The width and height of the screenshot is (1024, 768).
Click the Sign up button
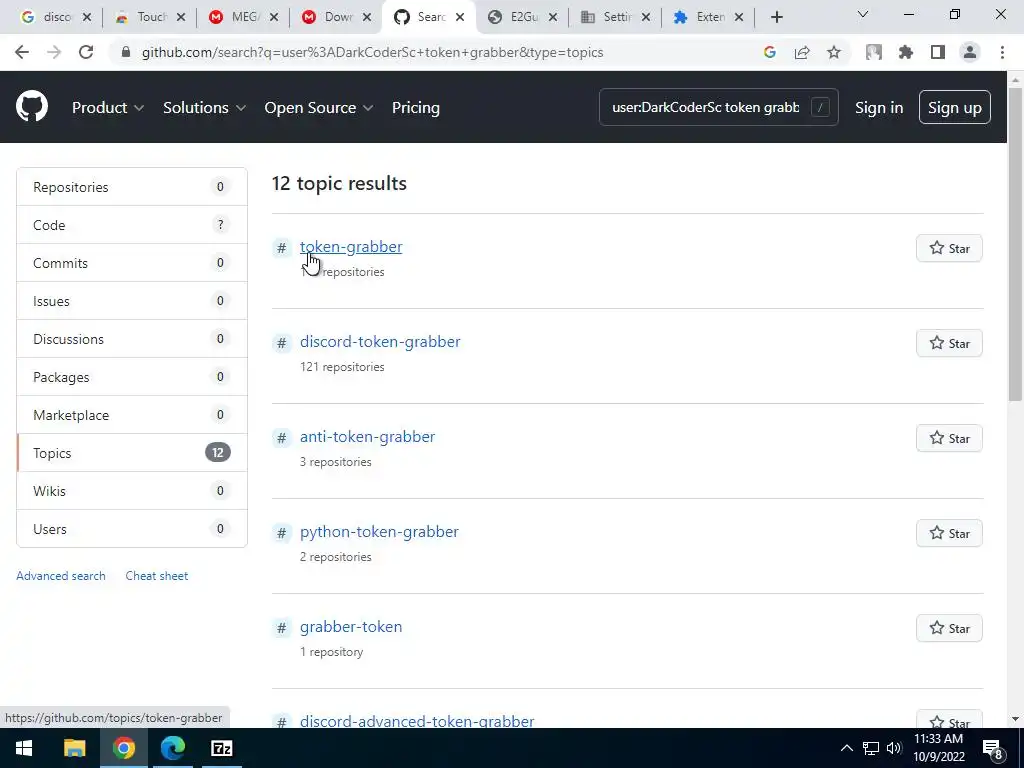tap(954, 107)
